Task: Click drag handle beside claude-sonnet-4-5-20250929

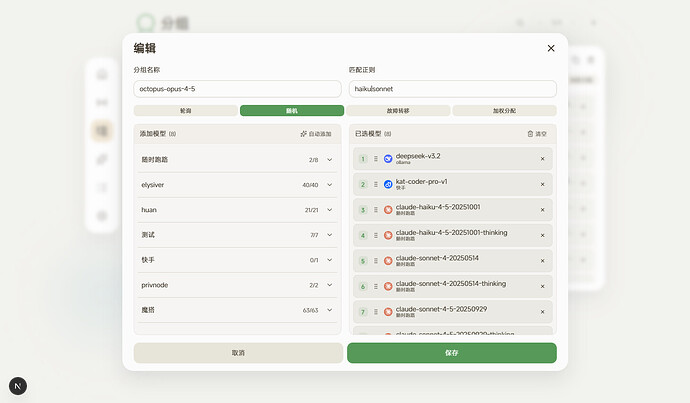Action: pos(376,312)
